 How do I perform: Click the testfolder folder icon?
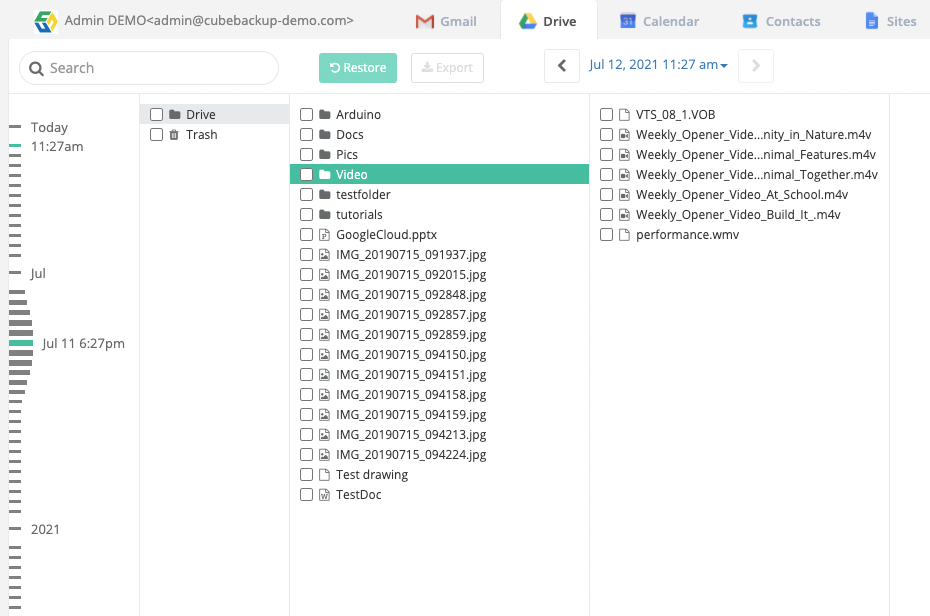(x=324, y=194)
